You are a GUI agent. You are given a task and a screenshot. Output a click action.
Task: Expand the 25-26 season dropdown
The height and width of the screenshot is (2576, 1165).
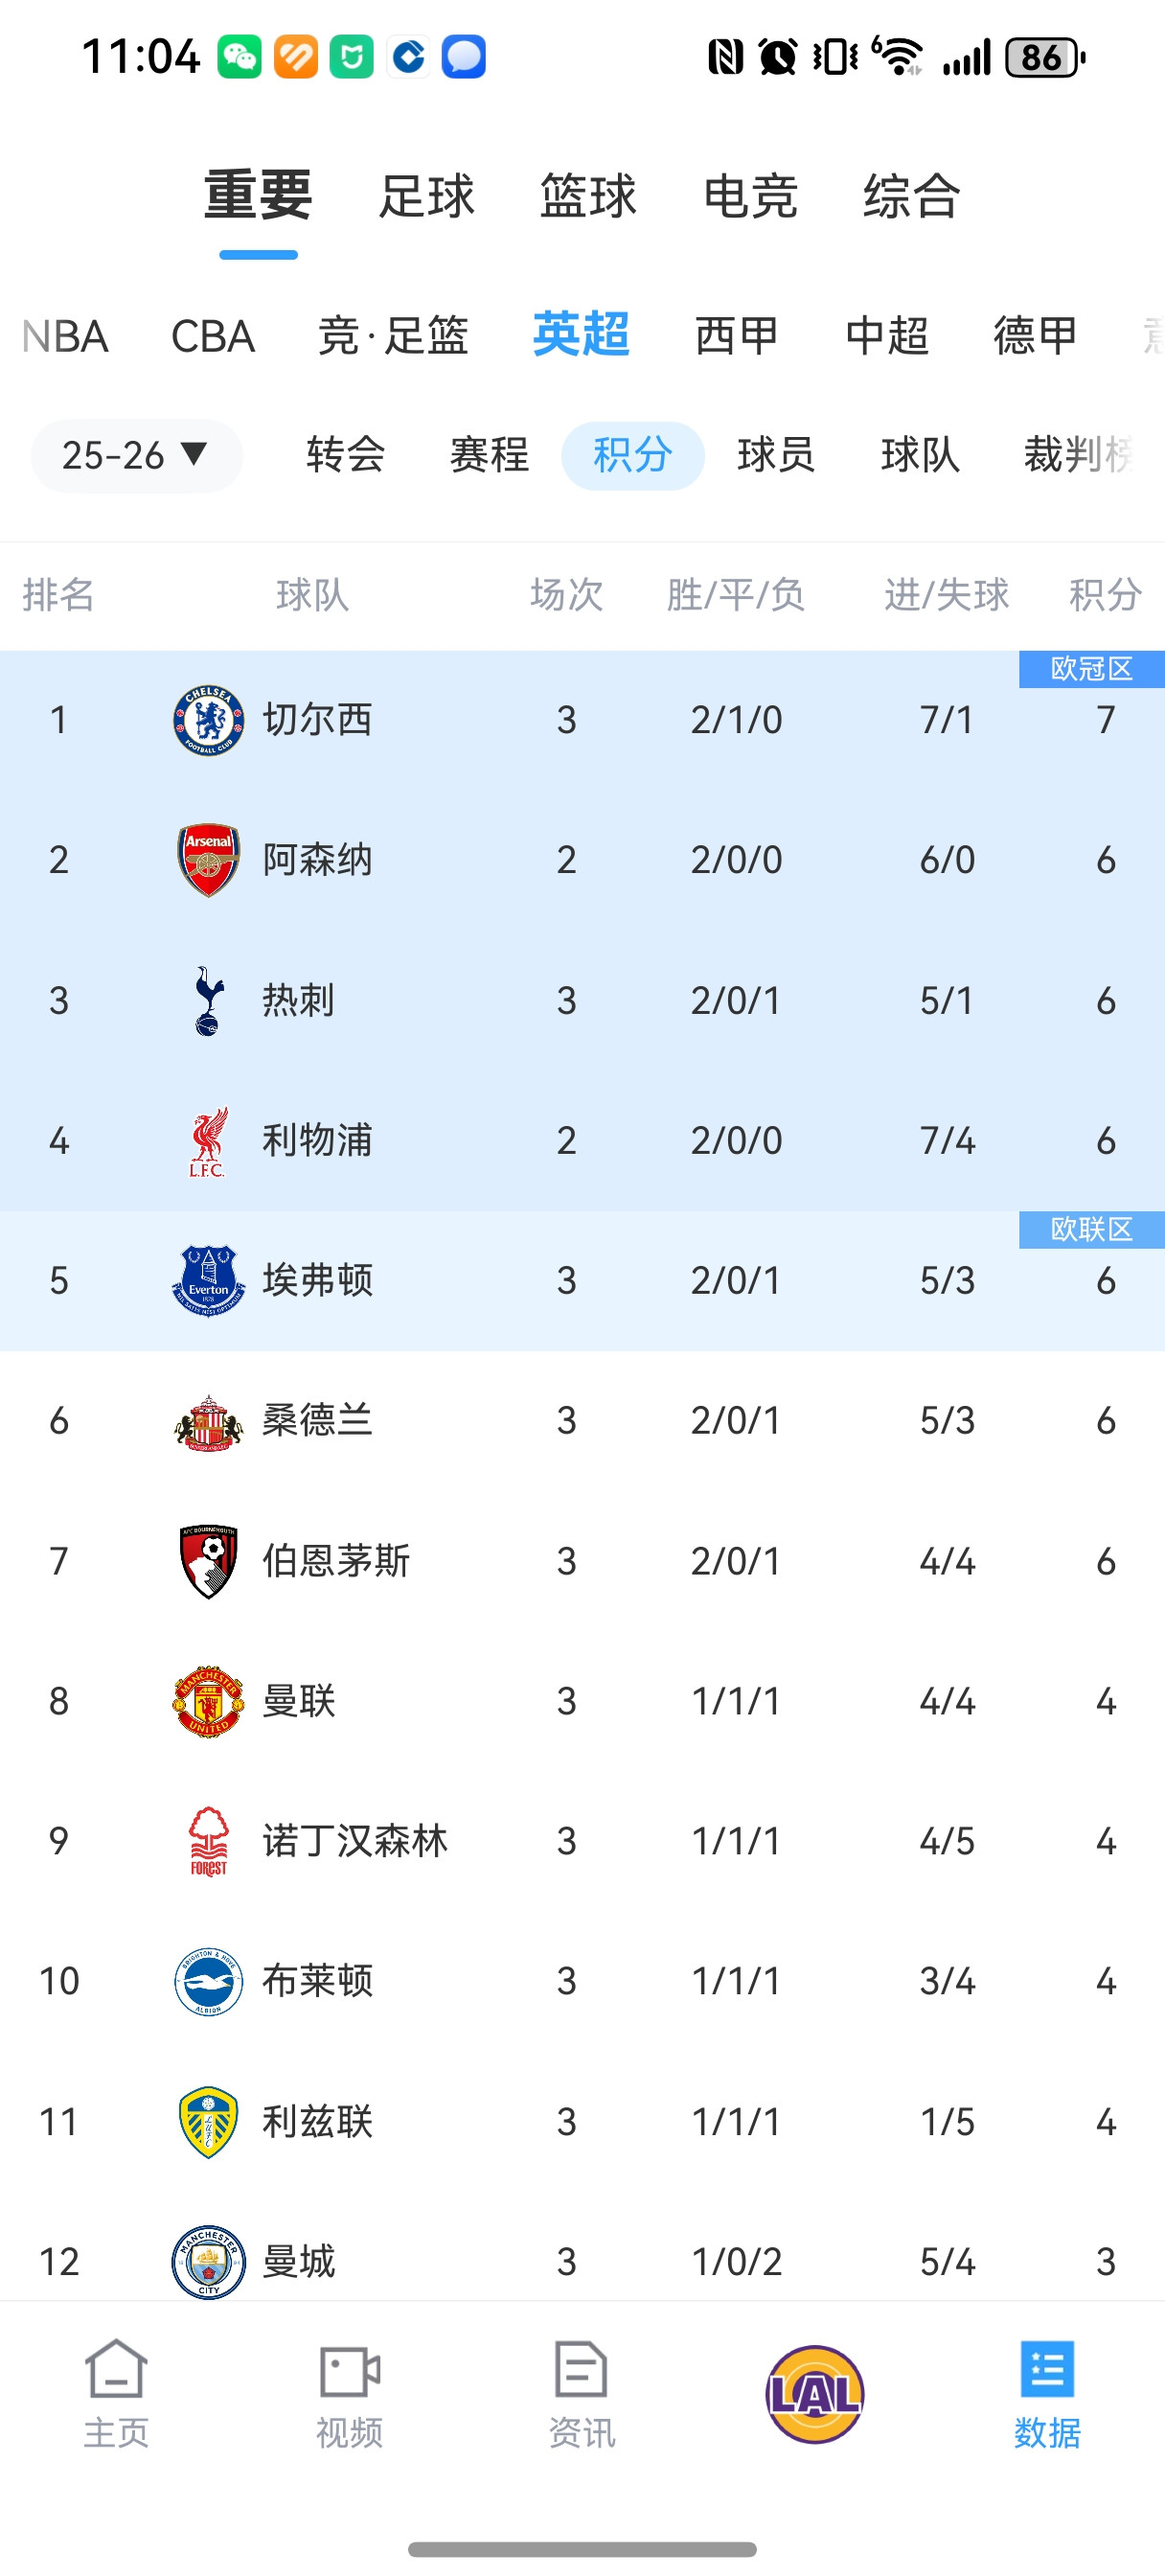click(136, 456)
